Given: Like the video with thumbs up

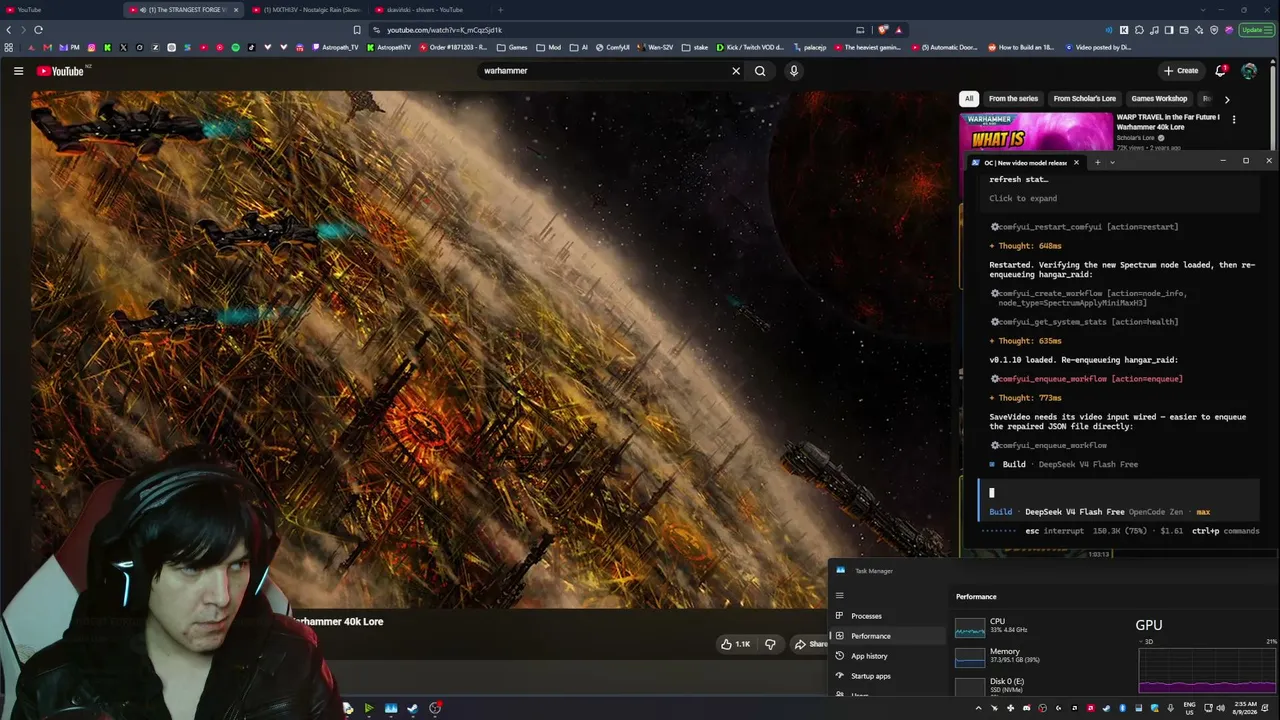Looking at the screenshot, I should coord(736,644).
